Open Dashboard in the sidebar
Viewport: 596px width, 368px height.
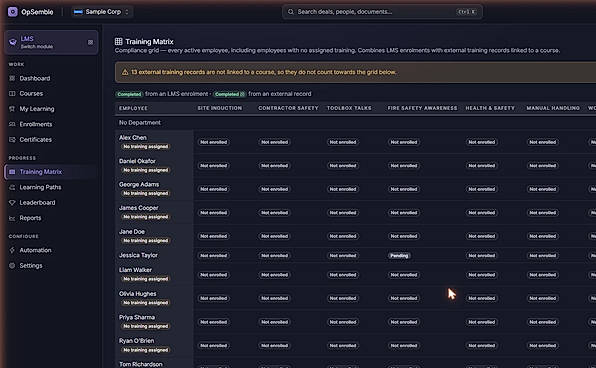pyautogui.click(x=51, y=78)
